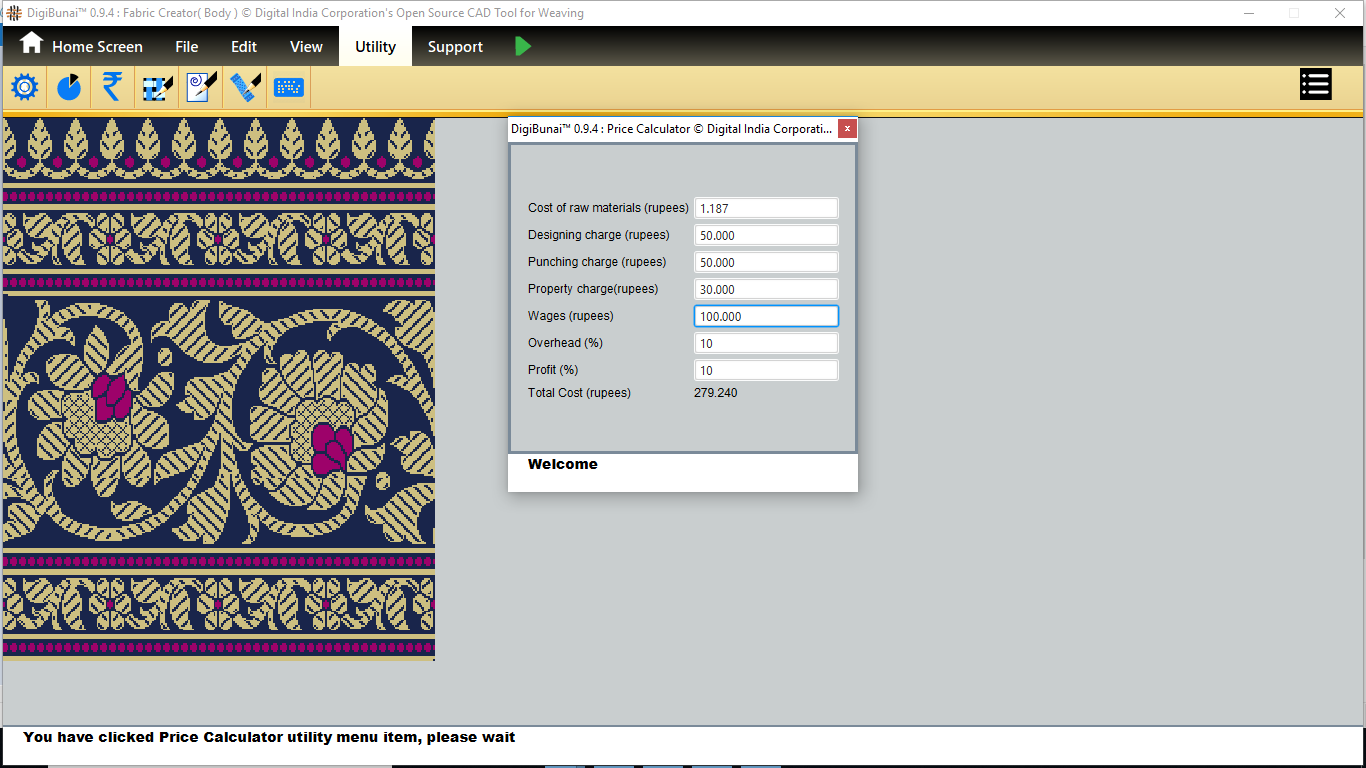Viewport: 1366px width, 768px height.
Task: Click the Cost of raw materials field
Action: tap(766, 208)
